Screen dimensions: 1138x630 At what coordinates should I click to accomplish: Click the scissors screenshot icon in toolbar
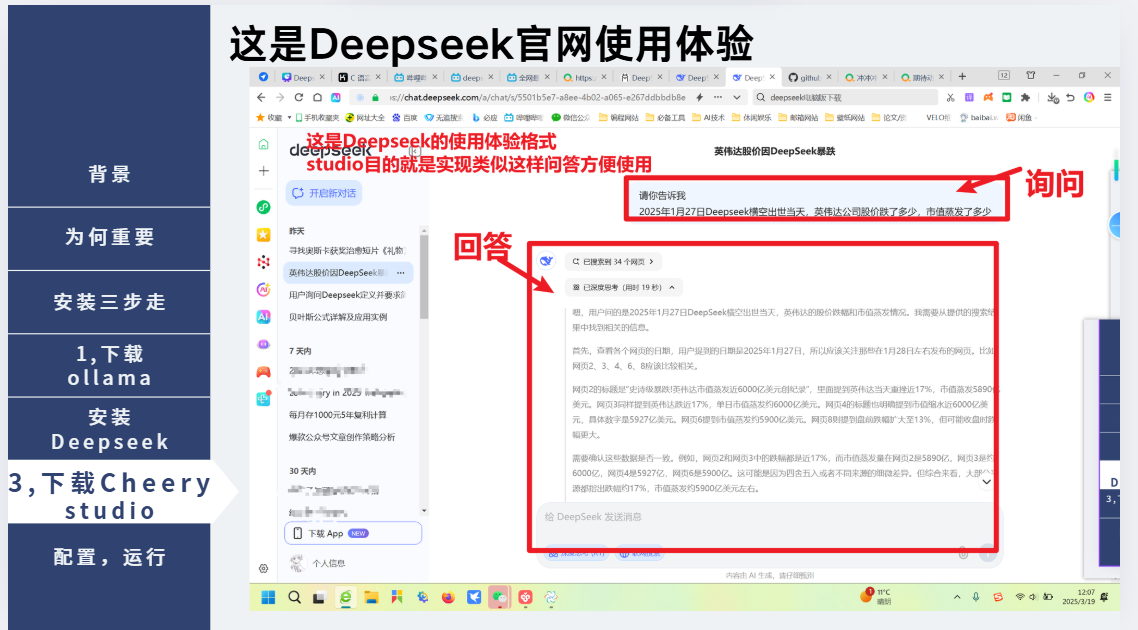point(950,97)
